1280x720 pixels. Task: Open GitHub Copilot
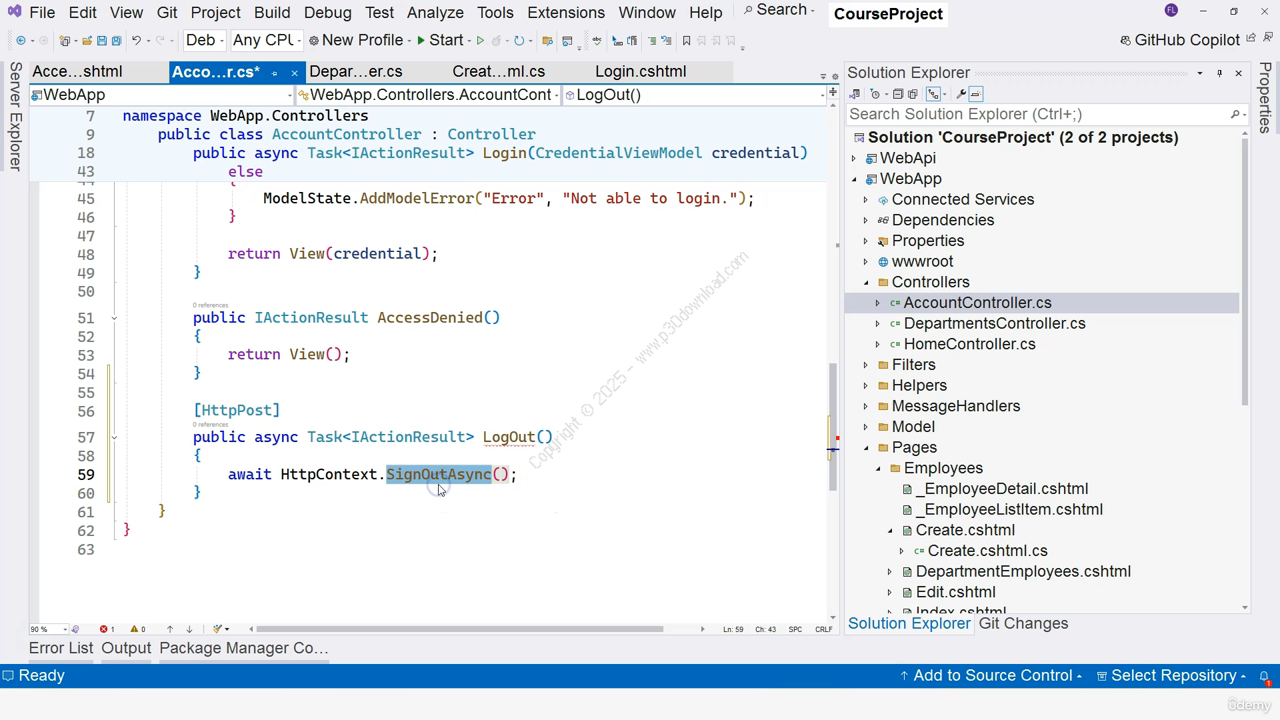[1180, 40]
